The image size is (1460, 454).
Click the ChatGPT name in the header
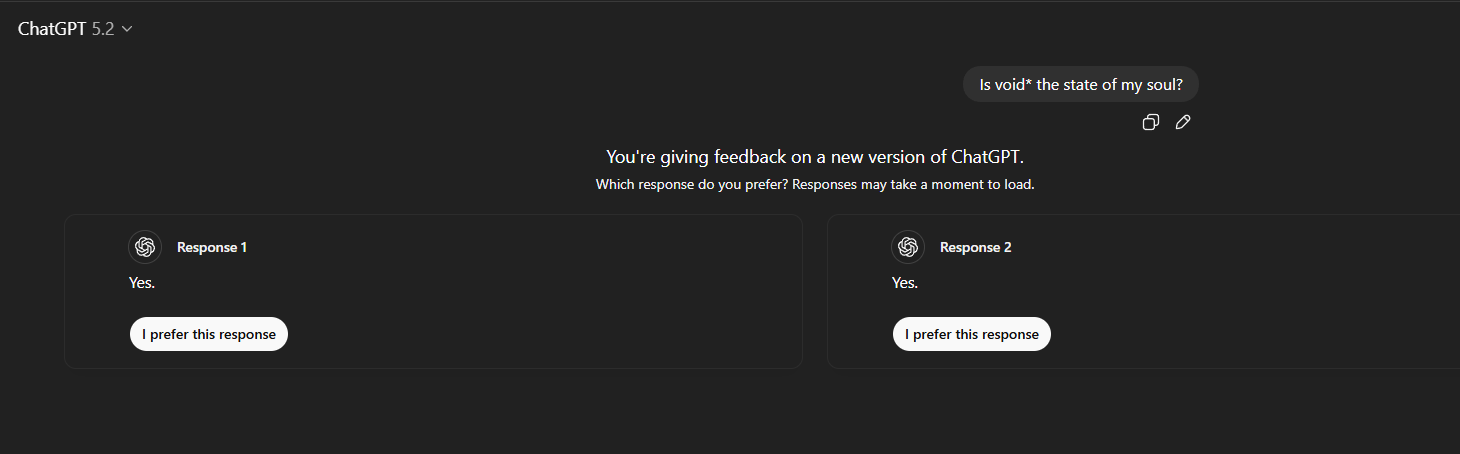[52, 29]
